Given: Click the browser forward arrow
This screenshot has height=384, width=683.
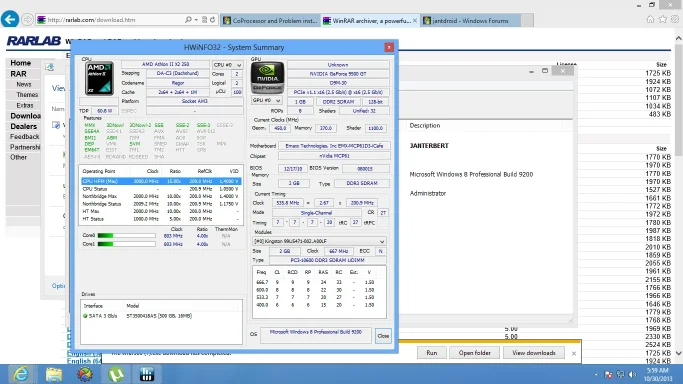Looking at the screenshot, I should (x=27, y=20).
